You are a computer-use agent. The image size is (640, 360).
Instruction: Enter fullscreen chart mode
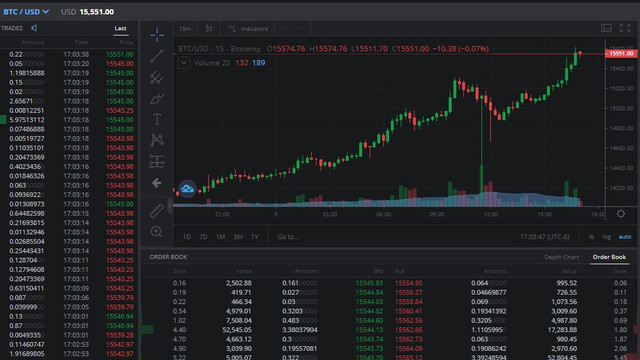click(x=625, y=28)
